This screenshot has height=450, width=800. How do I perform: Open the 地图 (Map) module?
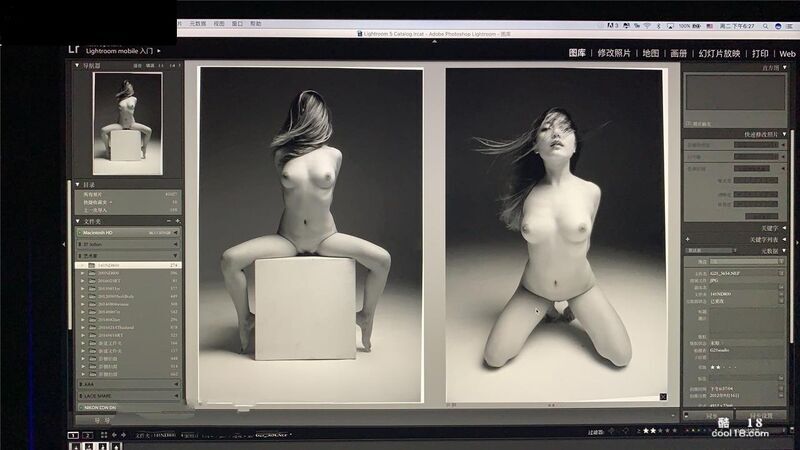(x=651, y=53)
